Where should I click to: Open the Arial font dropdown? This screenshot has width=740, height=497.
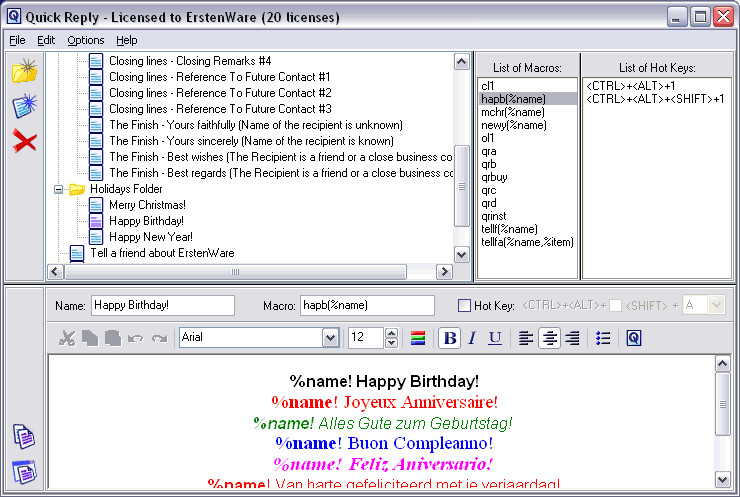coord(331,337)
